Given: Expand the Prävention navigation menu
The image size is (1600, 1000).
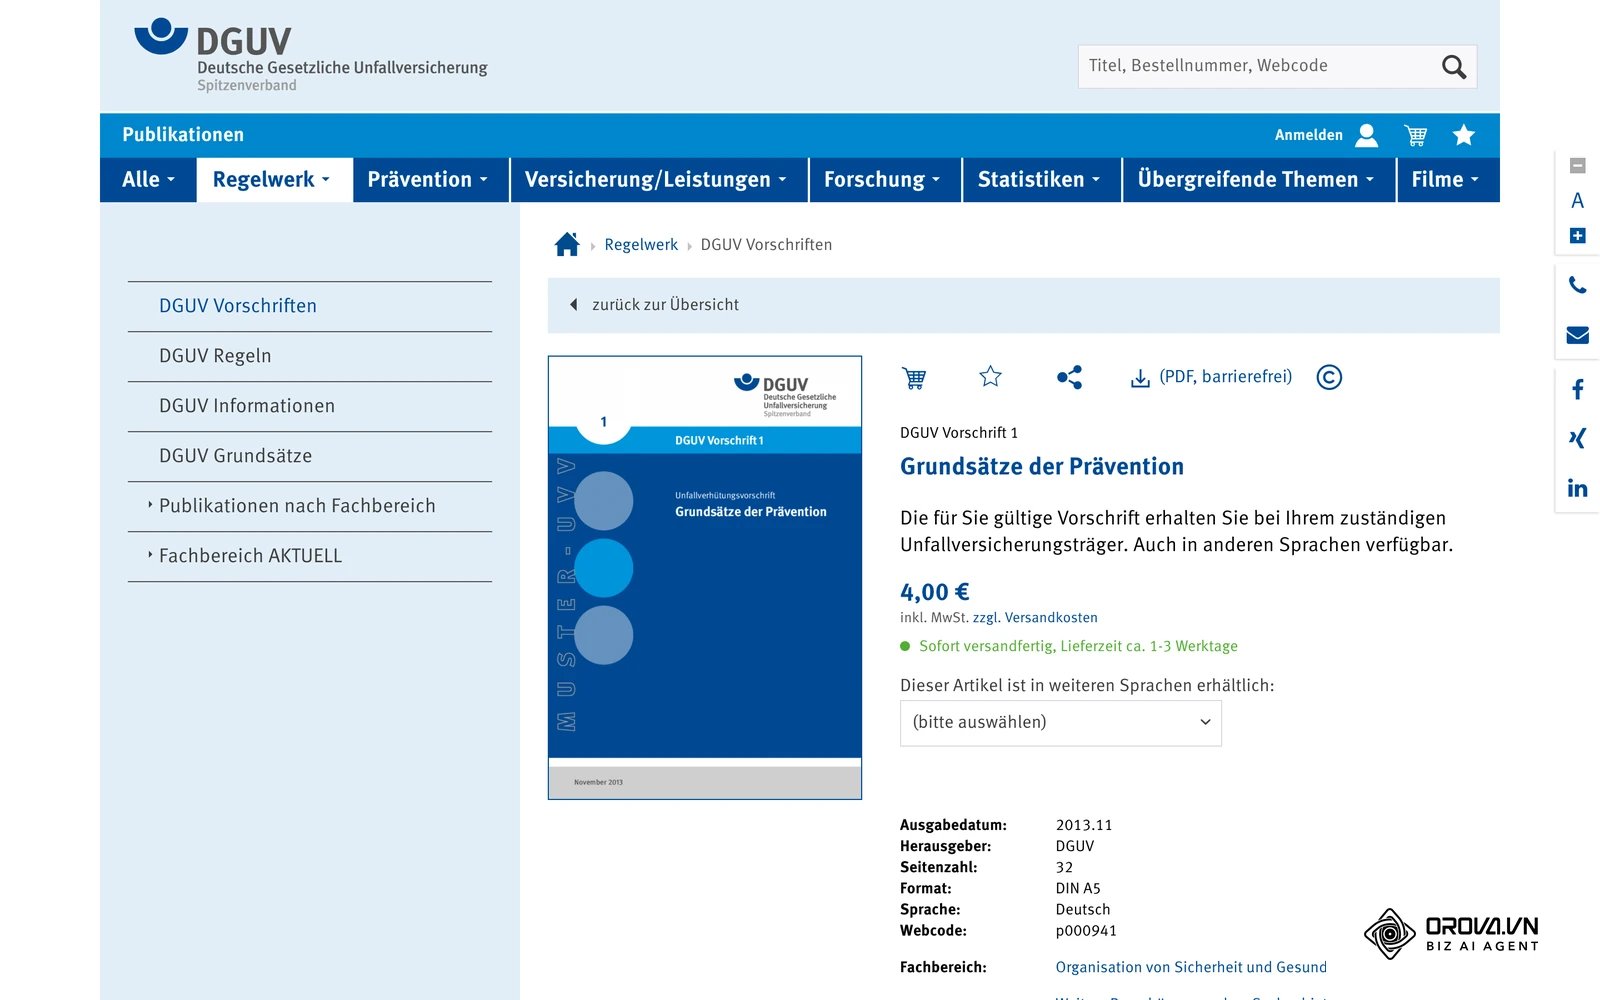Looking at the screenshot, I should 430,180.
